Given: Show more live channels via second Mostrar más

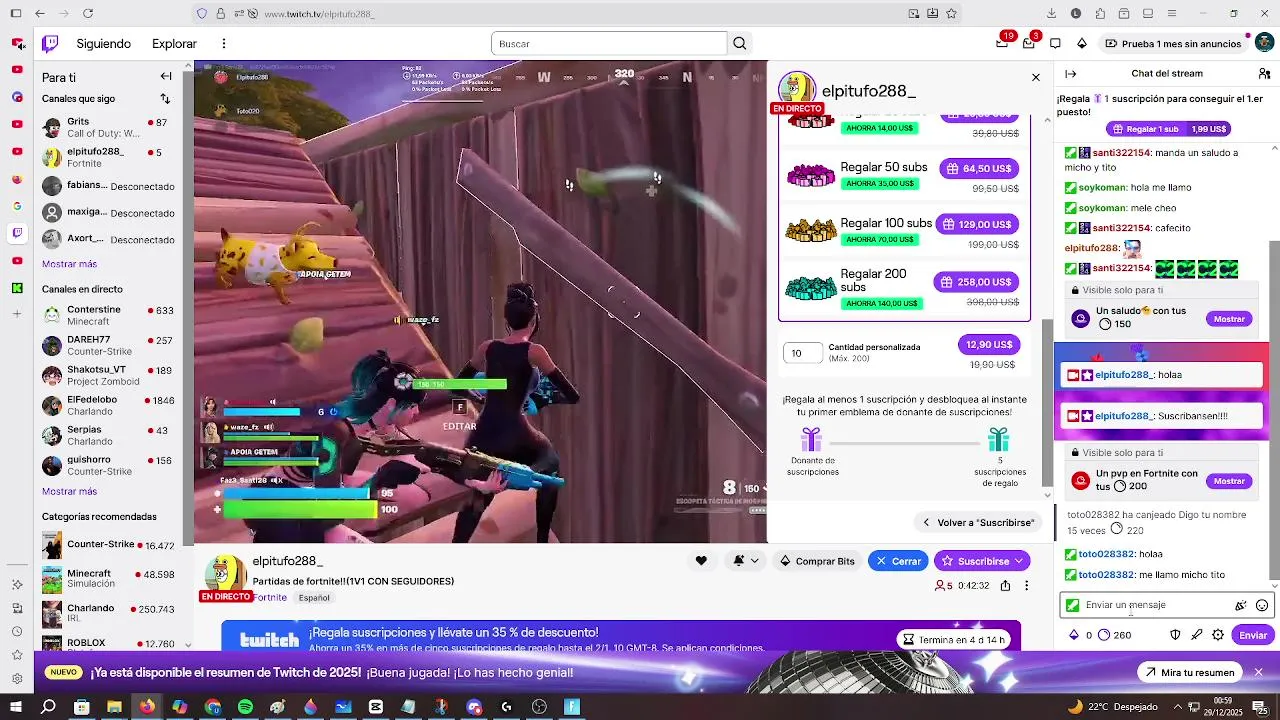Looking at the screenshot, I should pyautogui.click(x=69, y=491).
